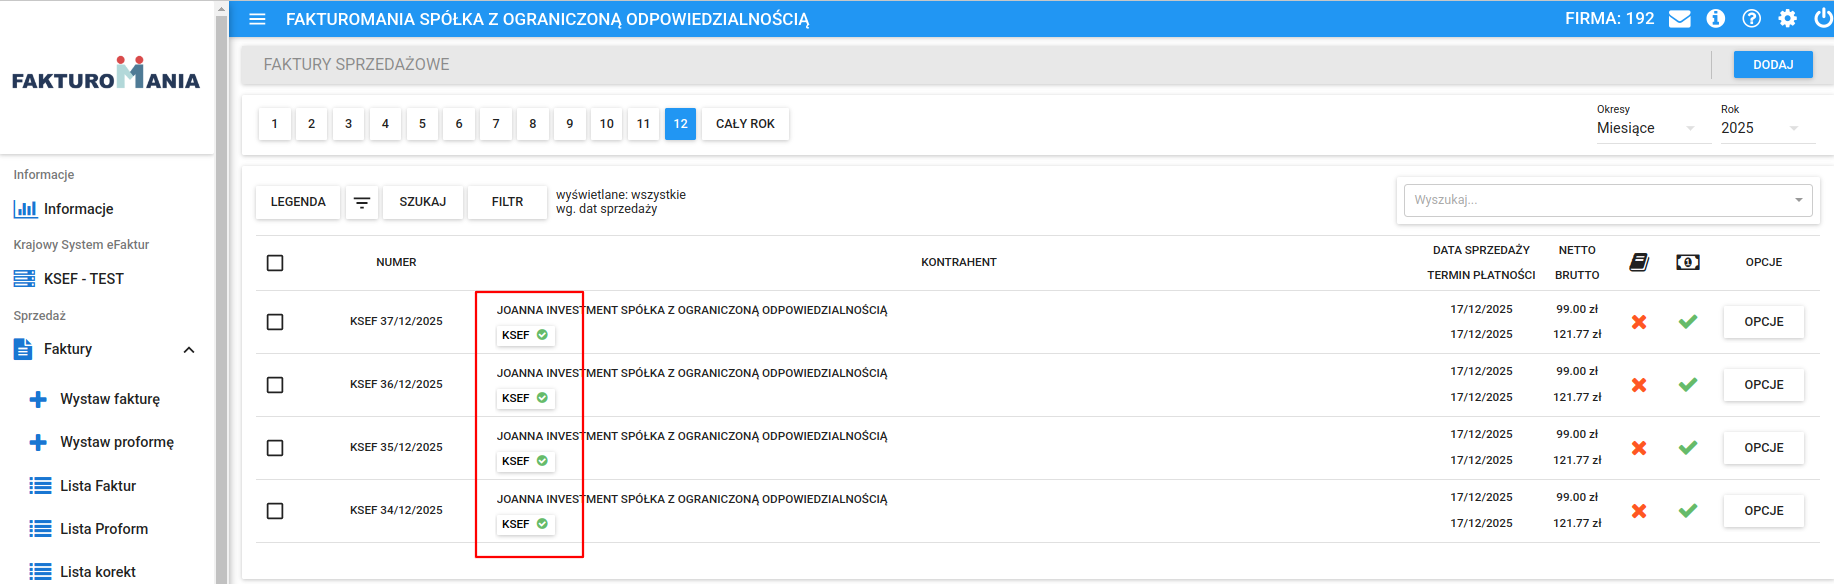Image resolution: width=1834 pixels, height=584 pixels.
Task: Click the NUMER column header
Action: click(x=396, y=262)
